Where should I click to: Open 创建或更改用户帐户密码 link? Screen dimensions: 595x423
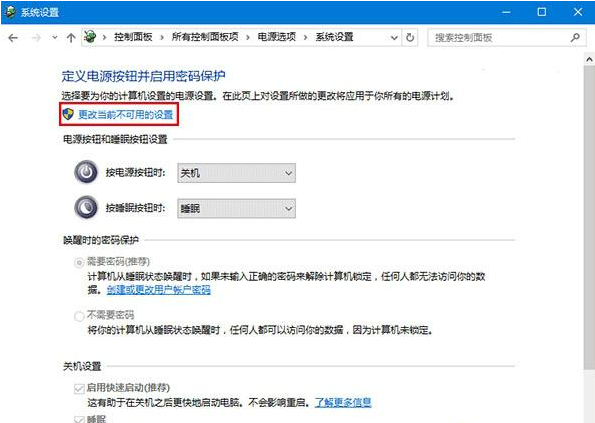pos(159,290)
